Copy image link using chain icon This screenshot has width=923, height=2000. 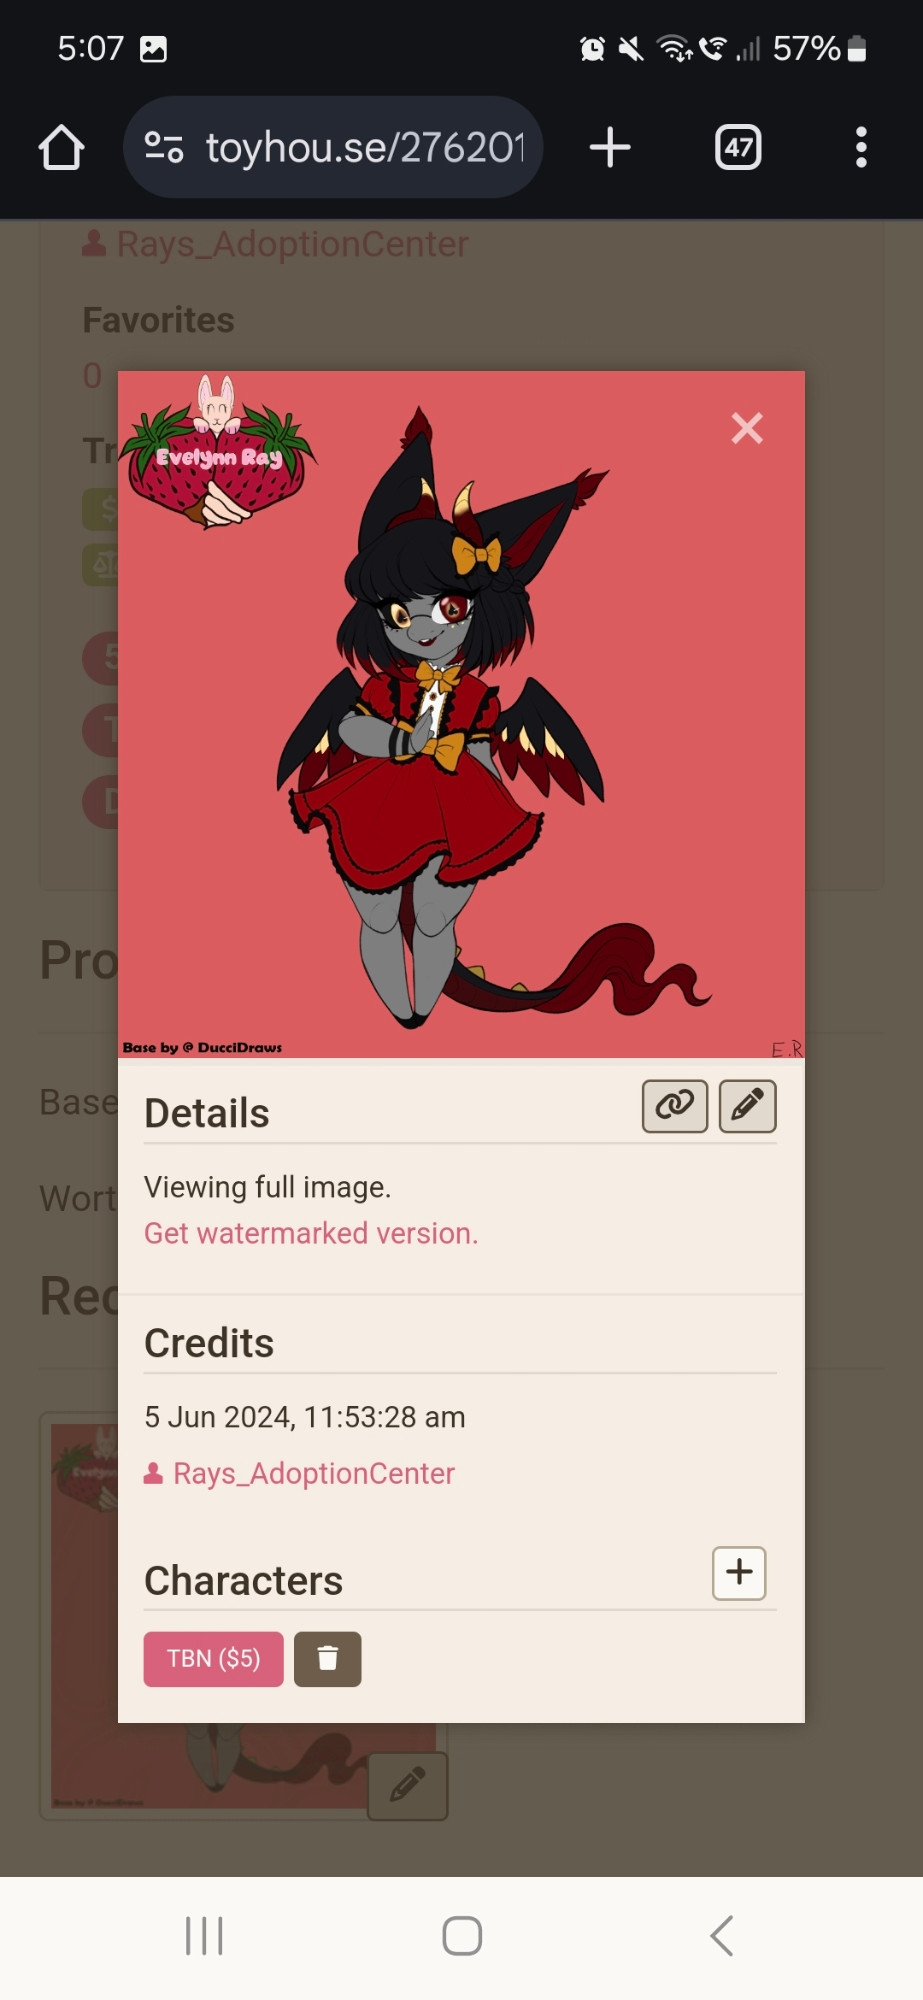675,1106
